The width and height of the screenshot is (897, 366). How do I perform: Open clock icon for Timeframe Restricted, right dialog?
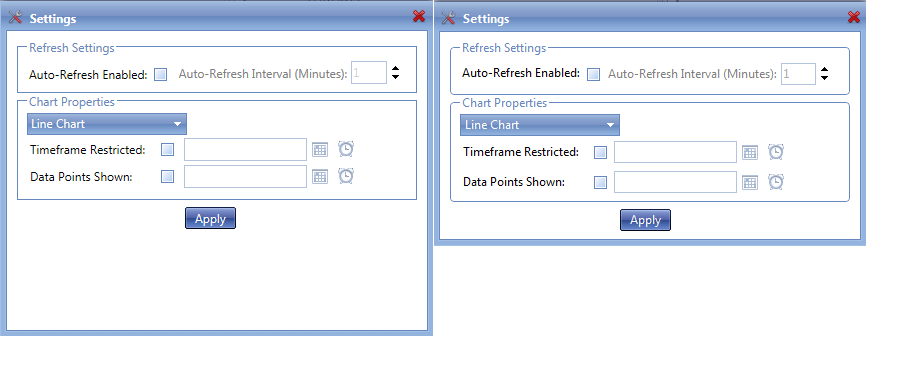(776, 152)
